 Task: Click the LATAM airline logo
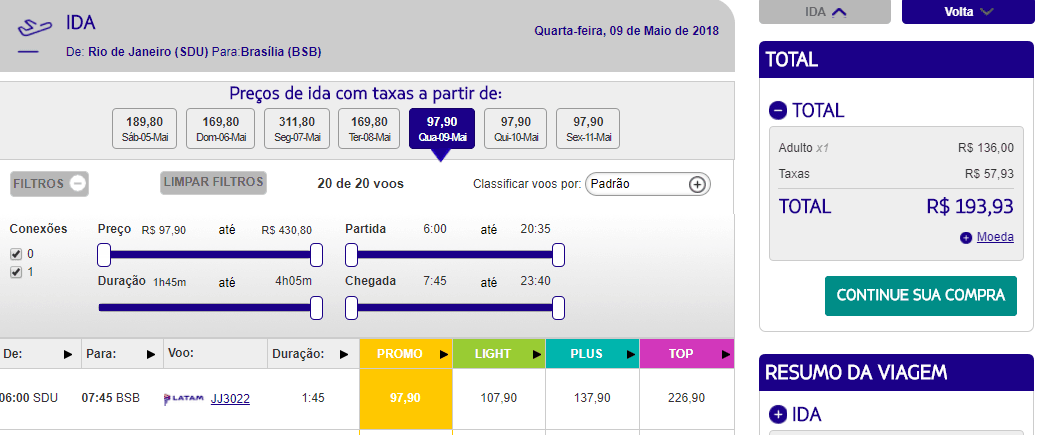[x=184, y=399]
